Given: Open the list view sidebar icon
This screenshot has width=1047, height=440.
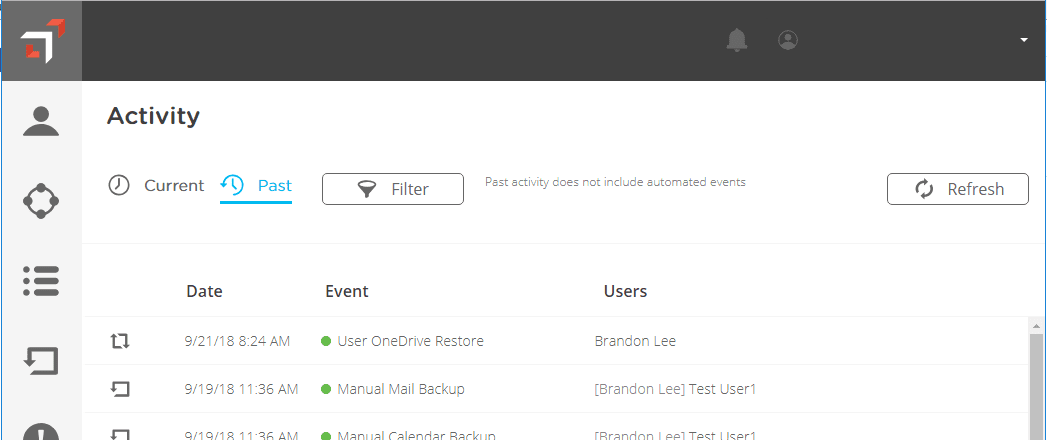Looking at the screenshot, I should pyautogui.click(x=41, y=281).
